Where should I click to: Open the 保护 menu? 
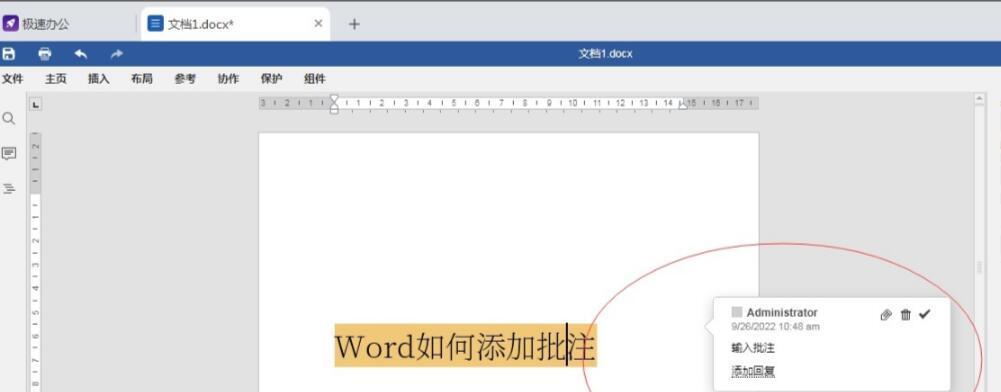tap(271, 79)
